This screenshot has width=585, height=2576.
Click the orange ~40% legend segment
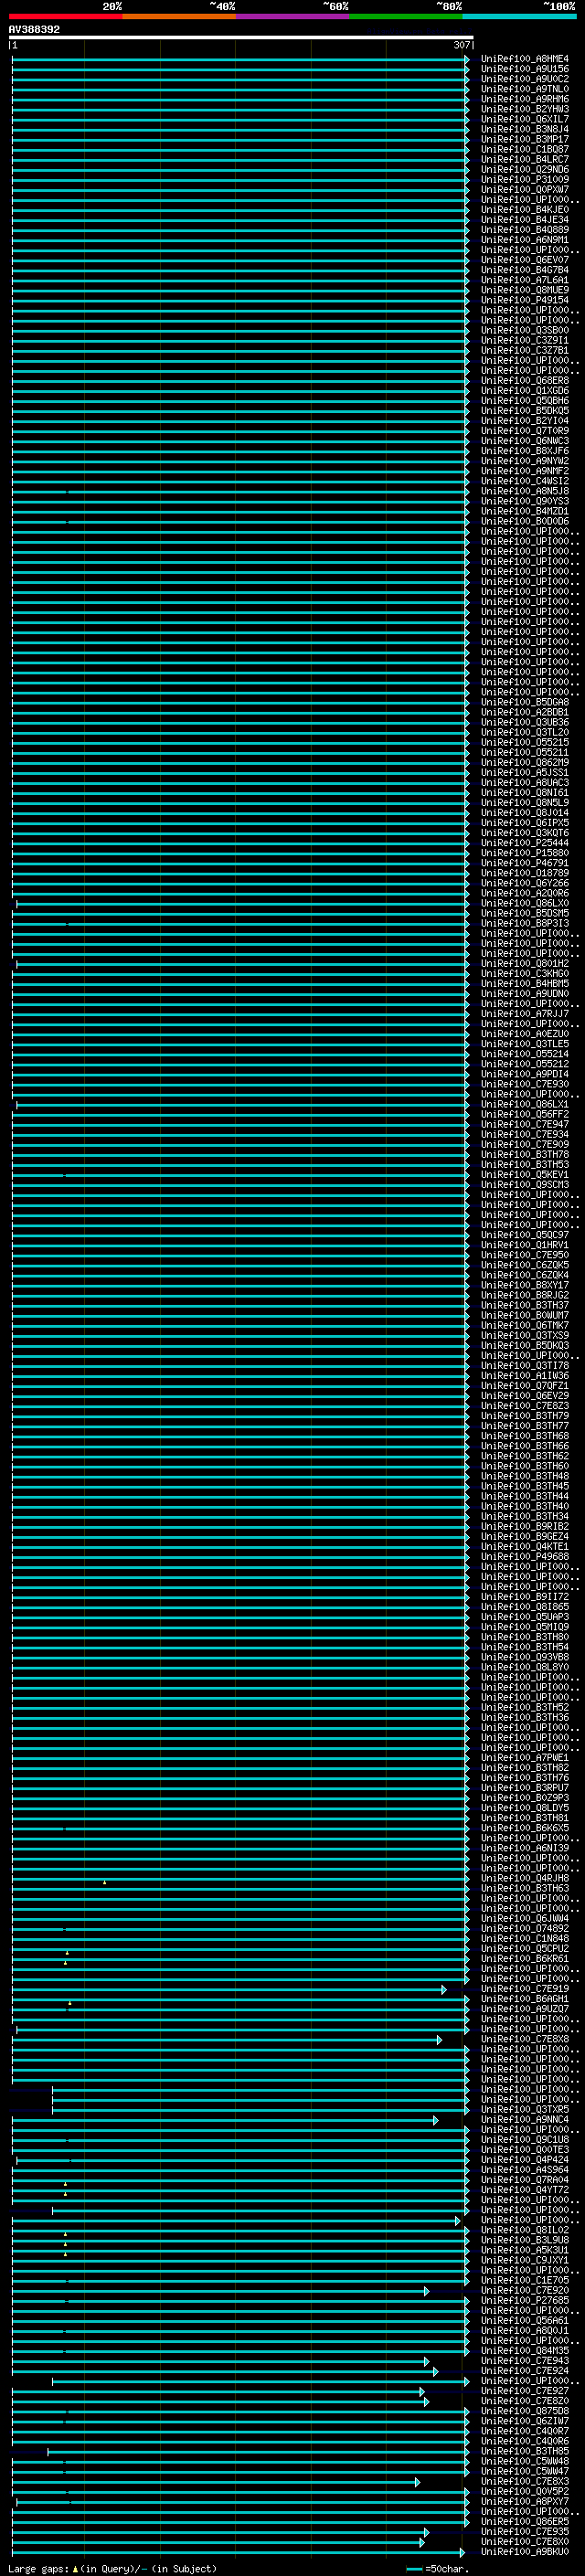click(x=179, y=16)
